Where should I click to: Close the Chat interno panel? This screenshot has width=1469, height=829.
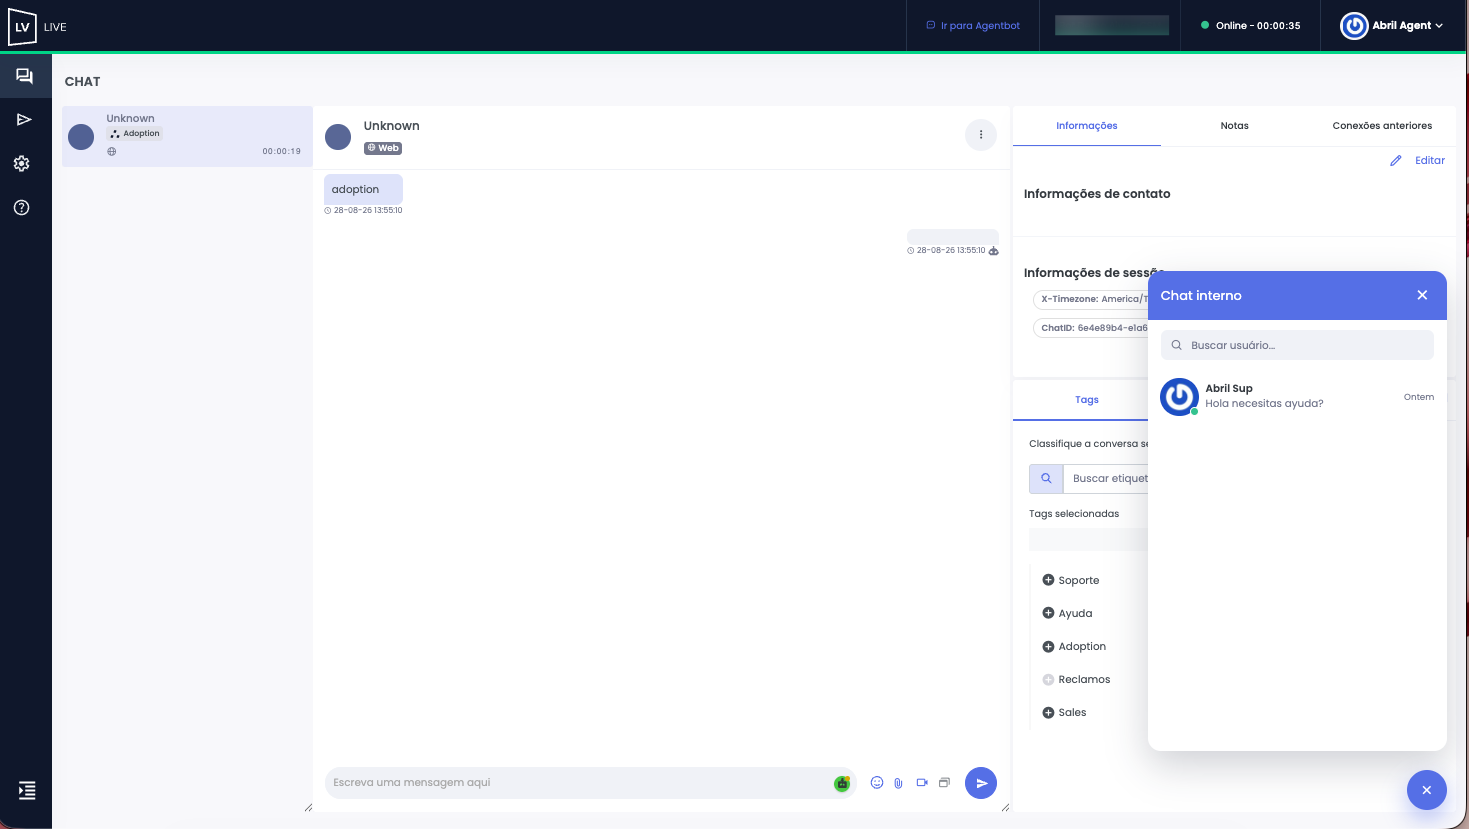pos(1422,295)
